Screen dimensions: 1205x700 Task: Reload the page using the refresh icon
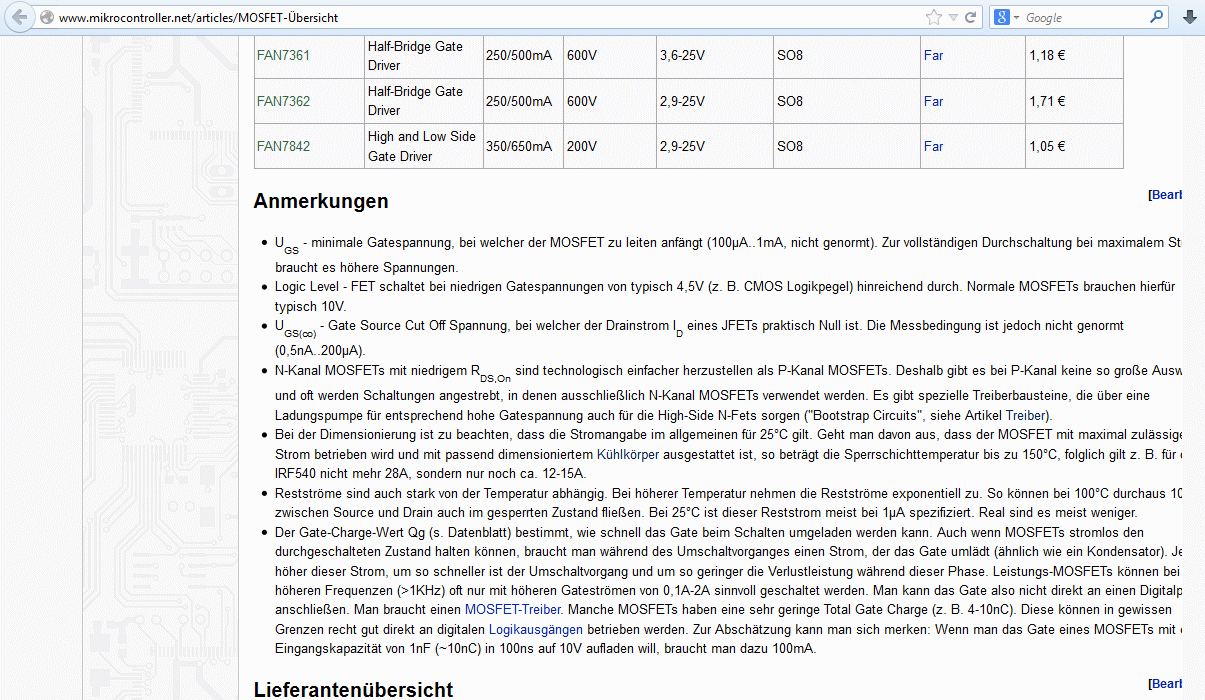[x=970, y=17]
